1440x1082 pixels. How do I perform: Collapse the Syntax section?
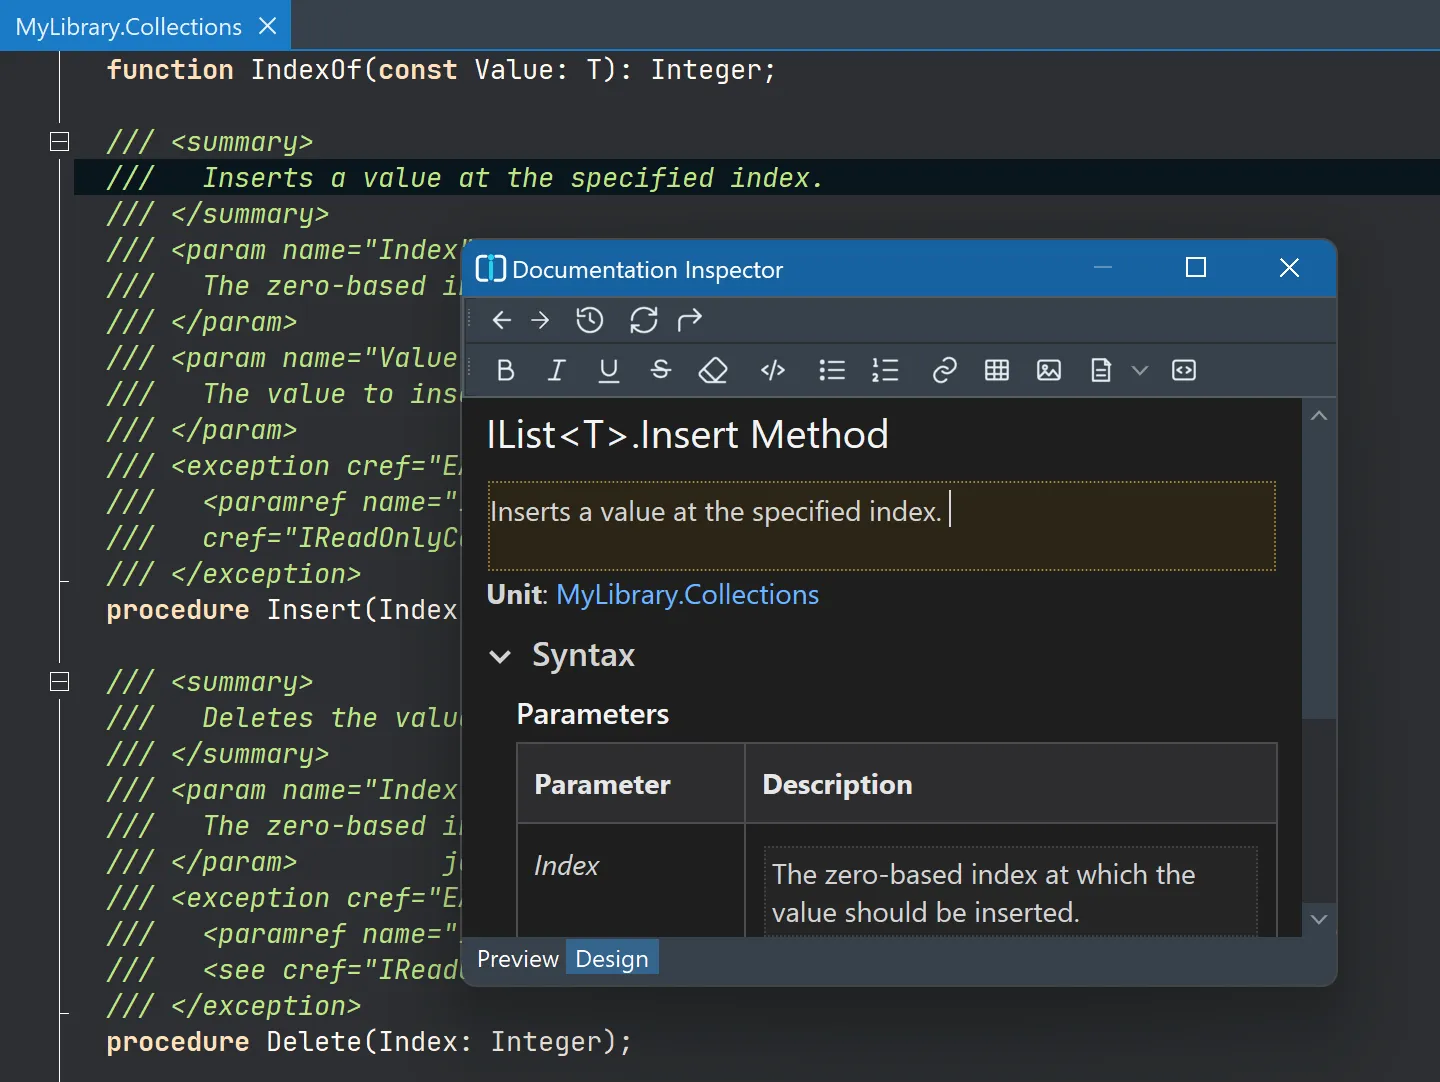pyautogui.click(x=500, y=656)
